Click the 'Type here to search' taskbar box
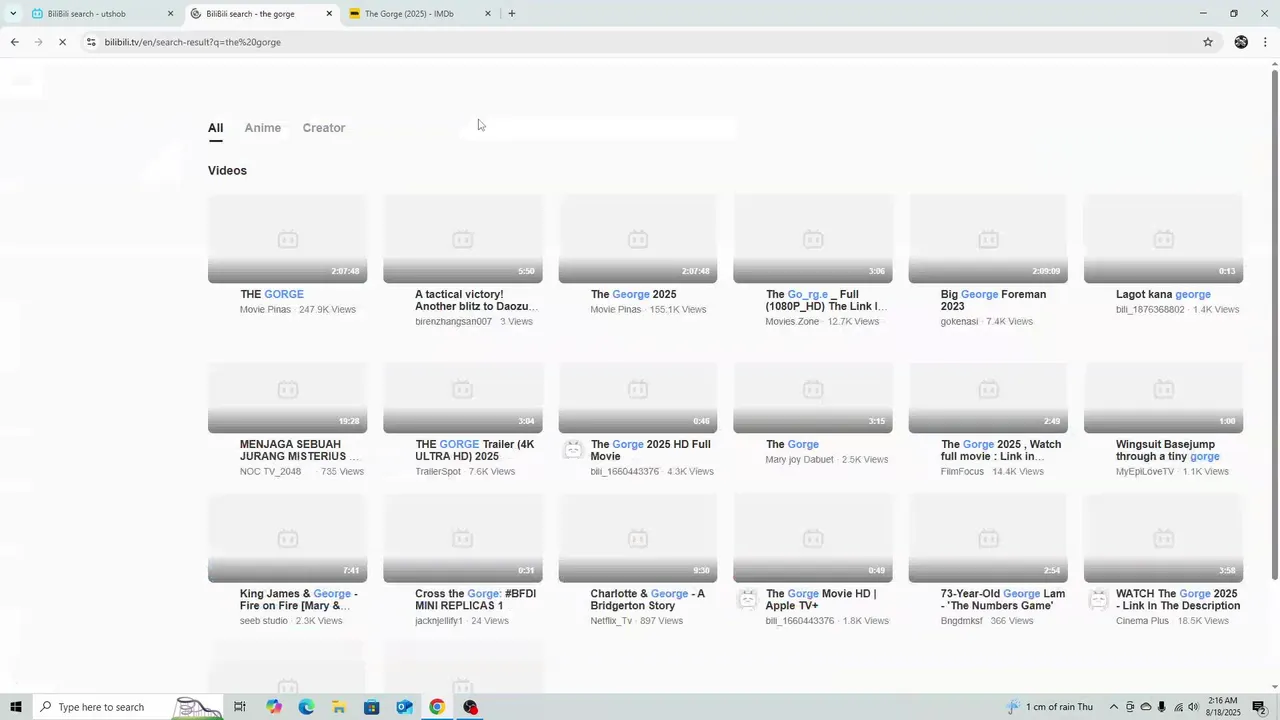 [x=128, y=707]
